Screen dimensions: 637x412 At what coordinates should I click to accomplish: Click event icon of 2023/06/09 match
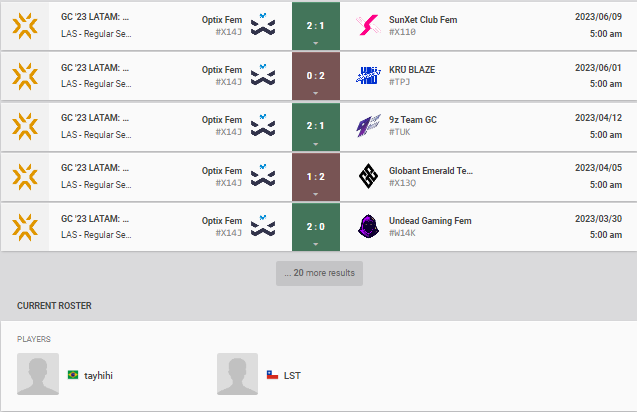pos(24,26)
